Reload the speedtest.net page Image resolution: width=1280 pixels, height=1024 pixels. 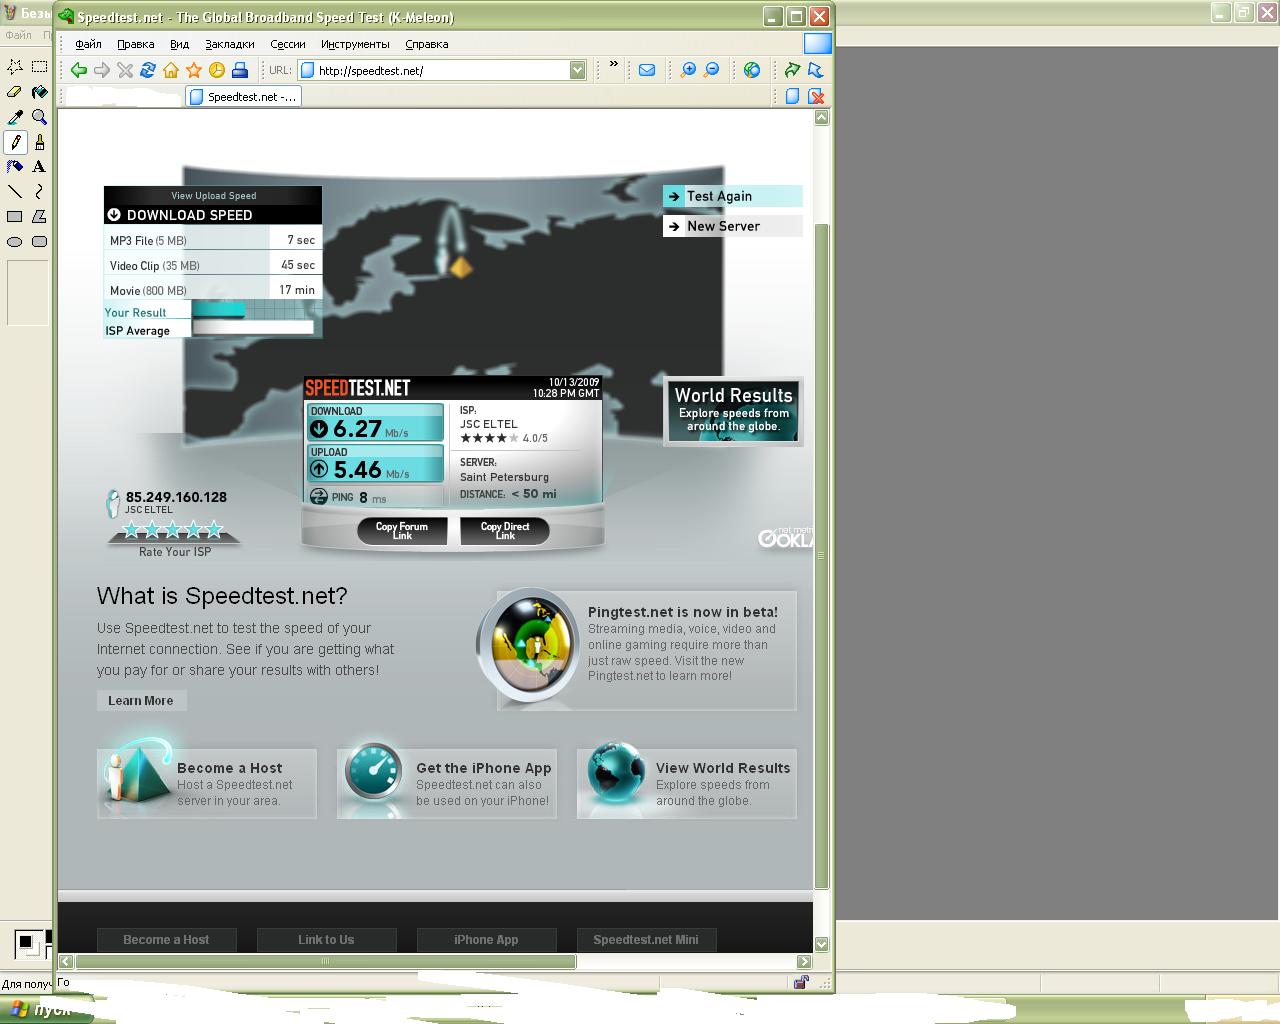pyautogui.click(x=148, y=70)
